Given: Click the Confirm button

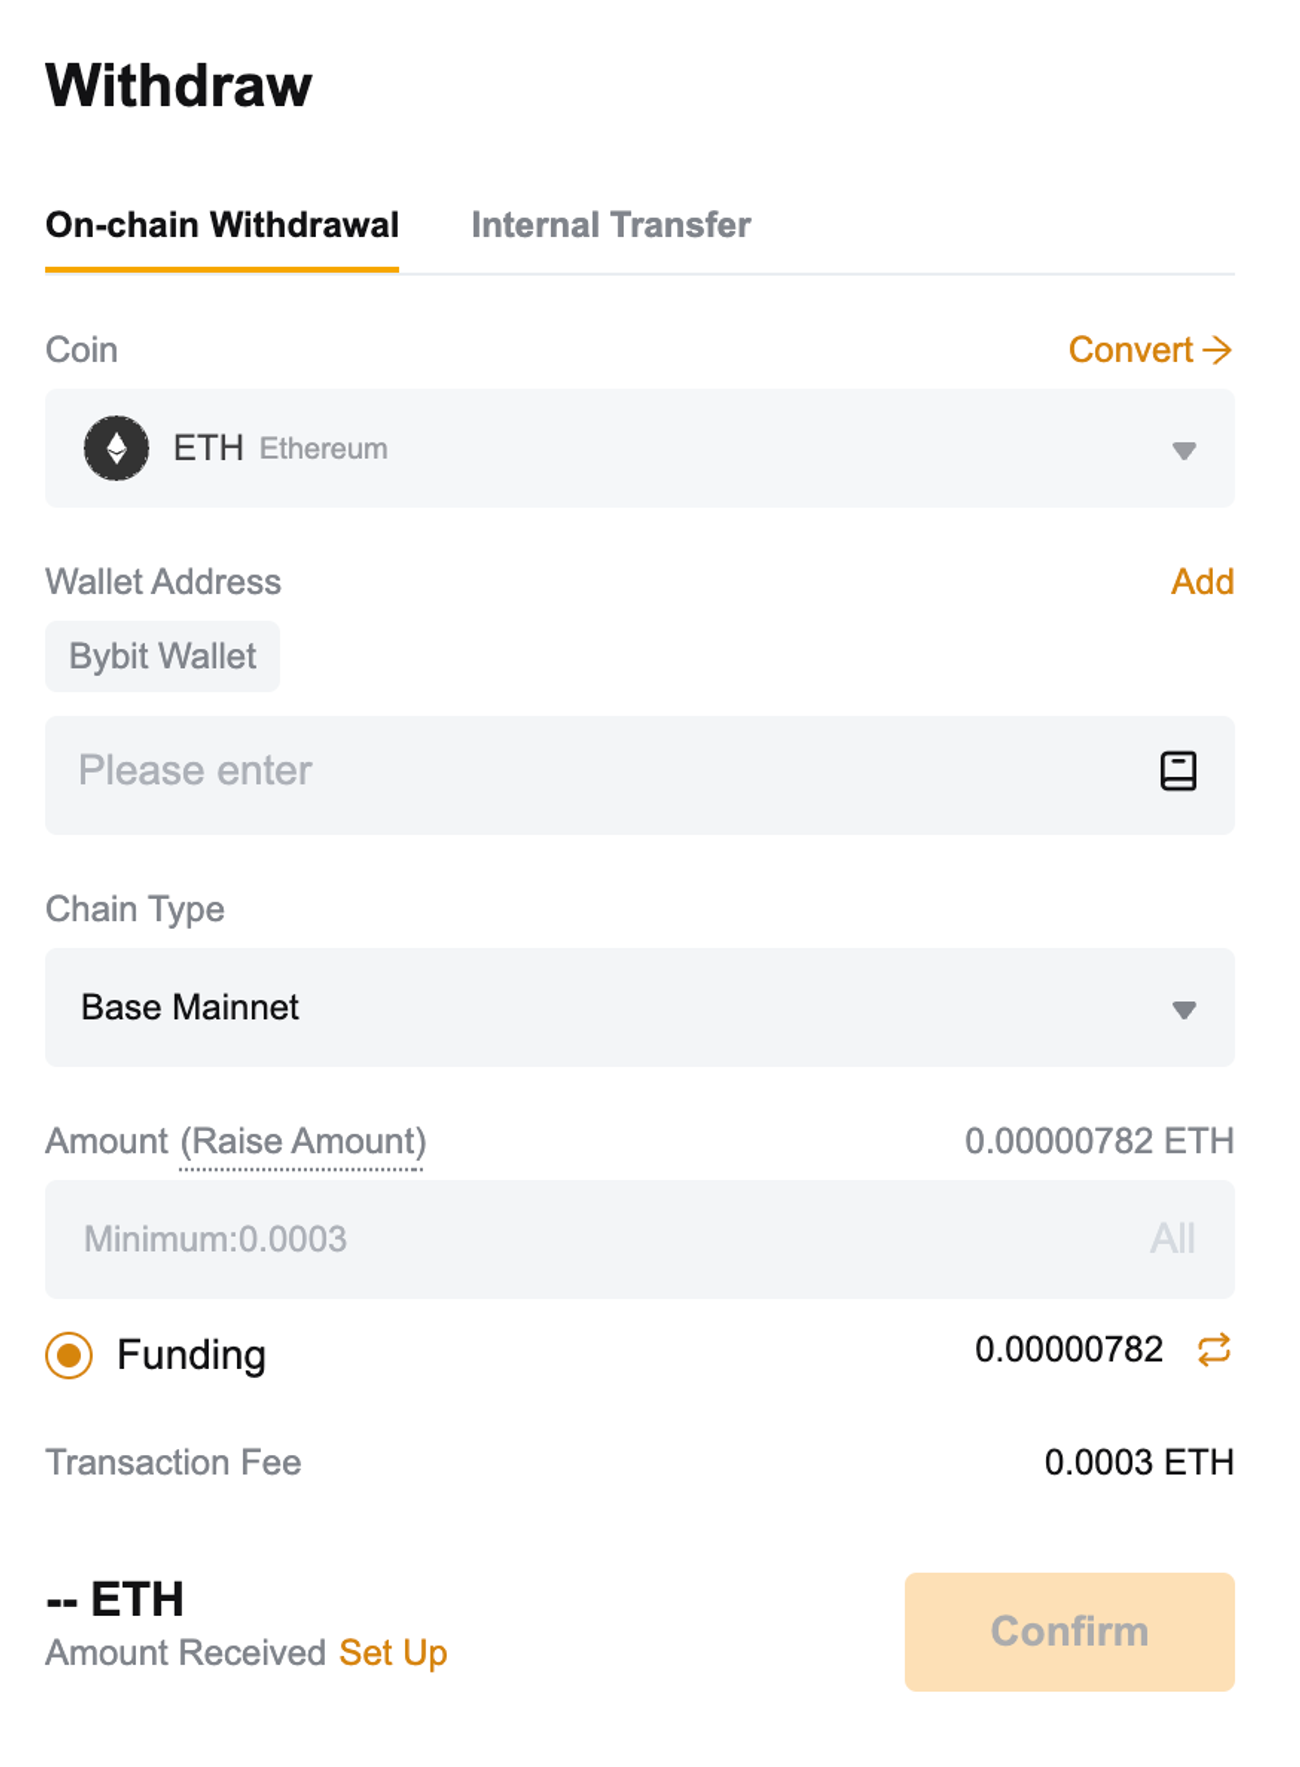Looking at the screenshot, I should [1070, 1631].
